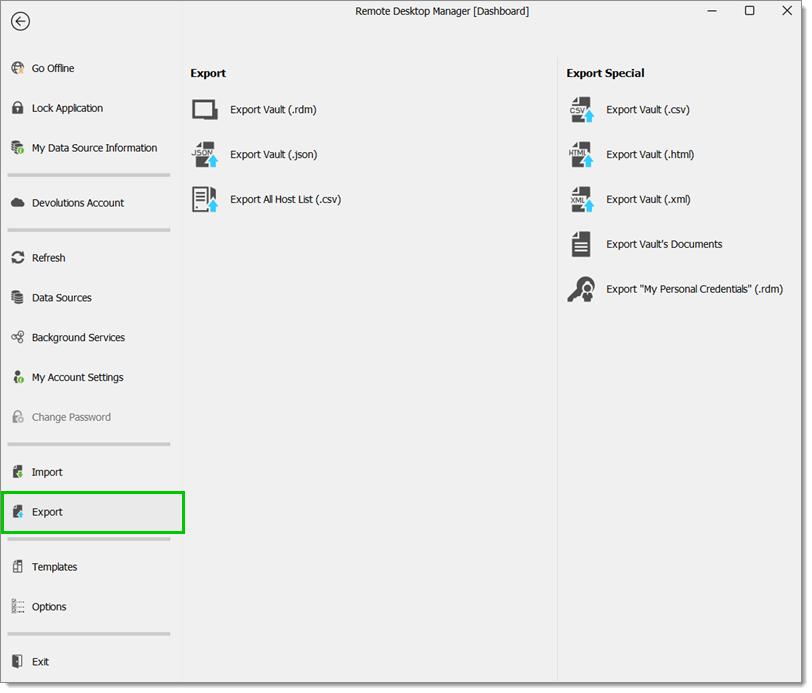812x693 pixels.
Task: Click the Go Offline globe icon
Action: tap(18, 68)
